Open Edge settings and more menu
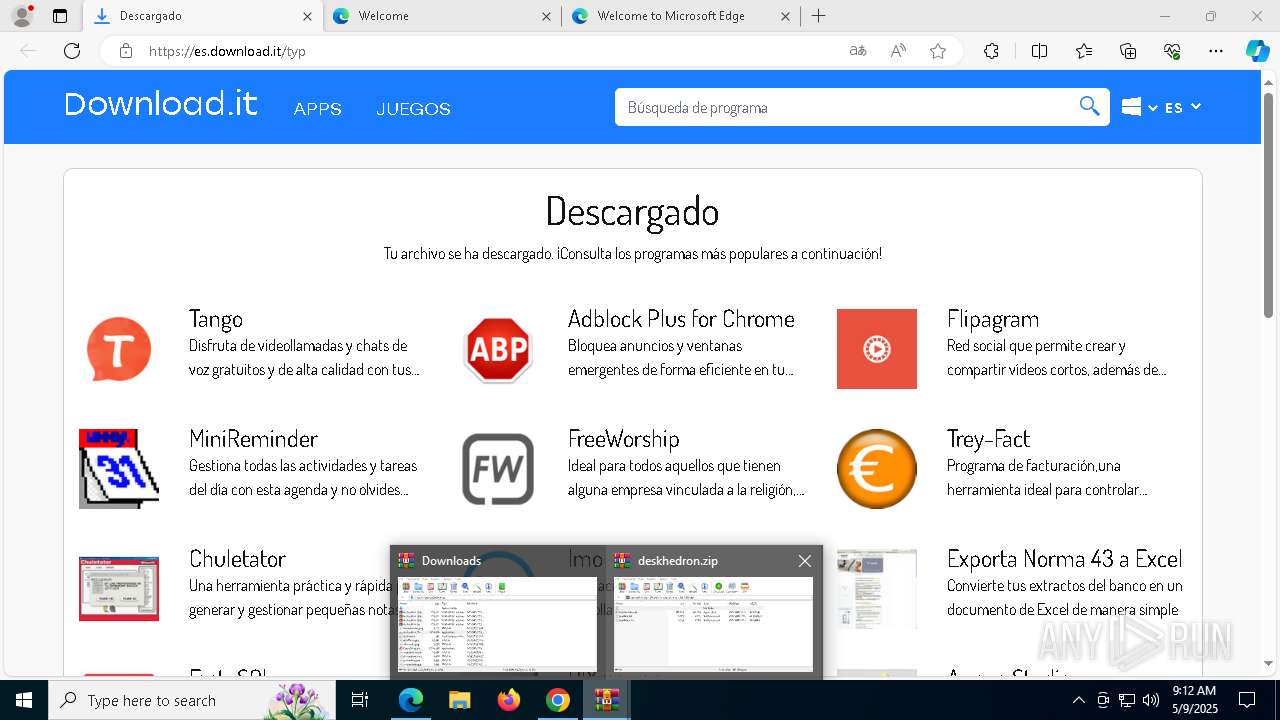Image resolution: width=1280 pixels, height=720 pixels. [x=1216, y=51]
